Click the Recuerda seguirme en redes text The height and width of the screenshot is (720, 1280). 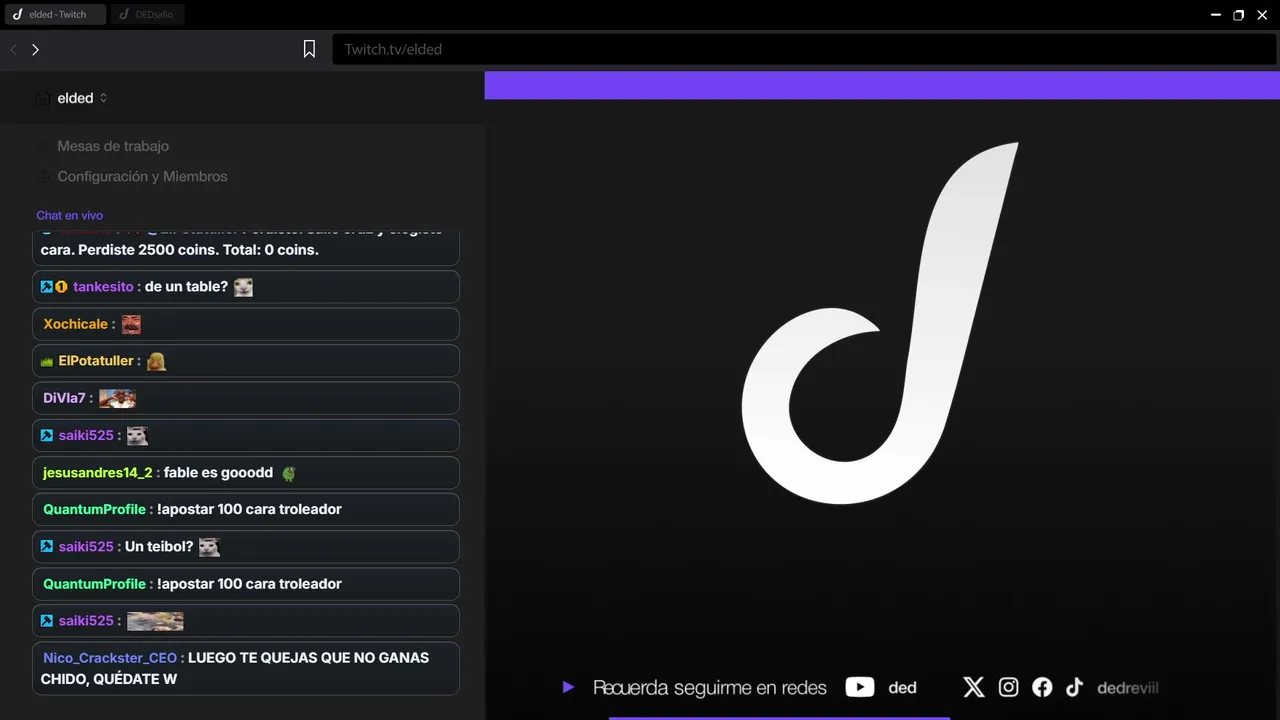(710, 688)
